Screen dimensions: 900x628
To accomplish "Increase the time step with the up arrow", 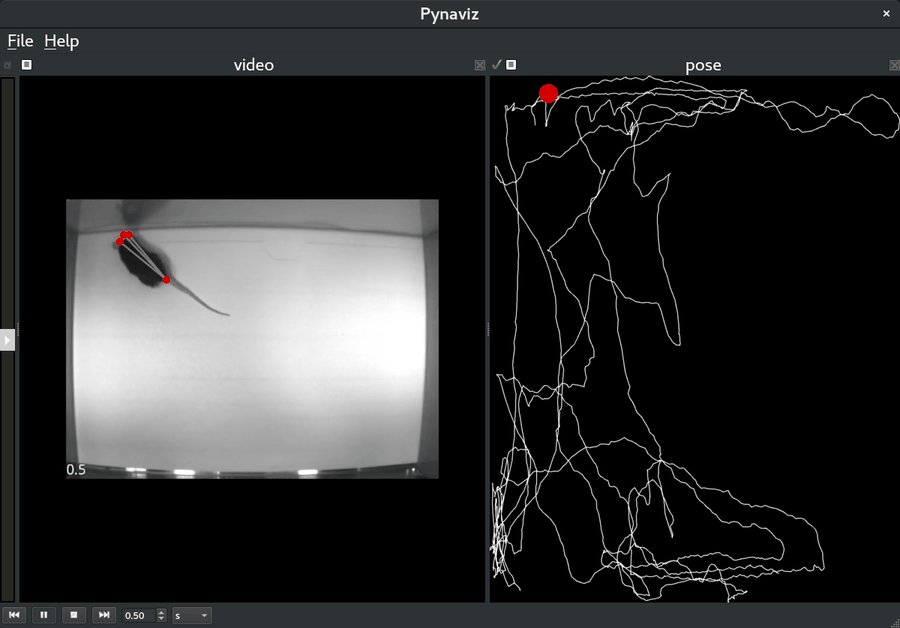I will coord(162,612).
